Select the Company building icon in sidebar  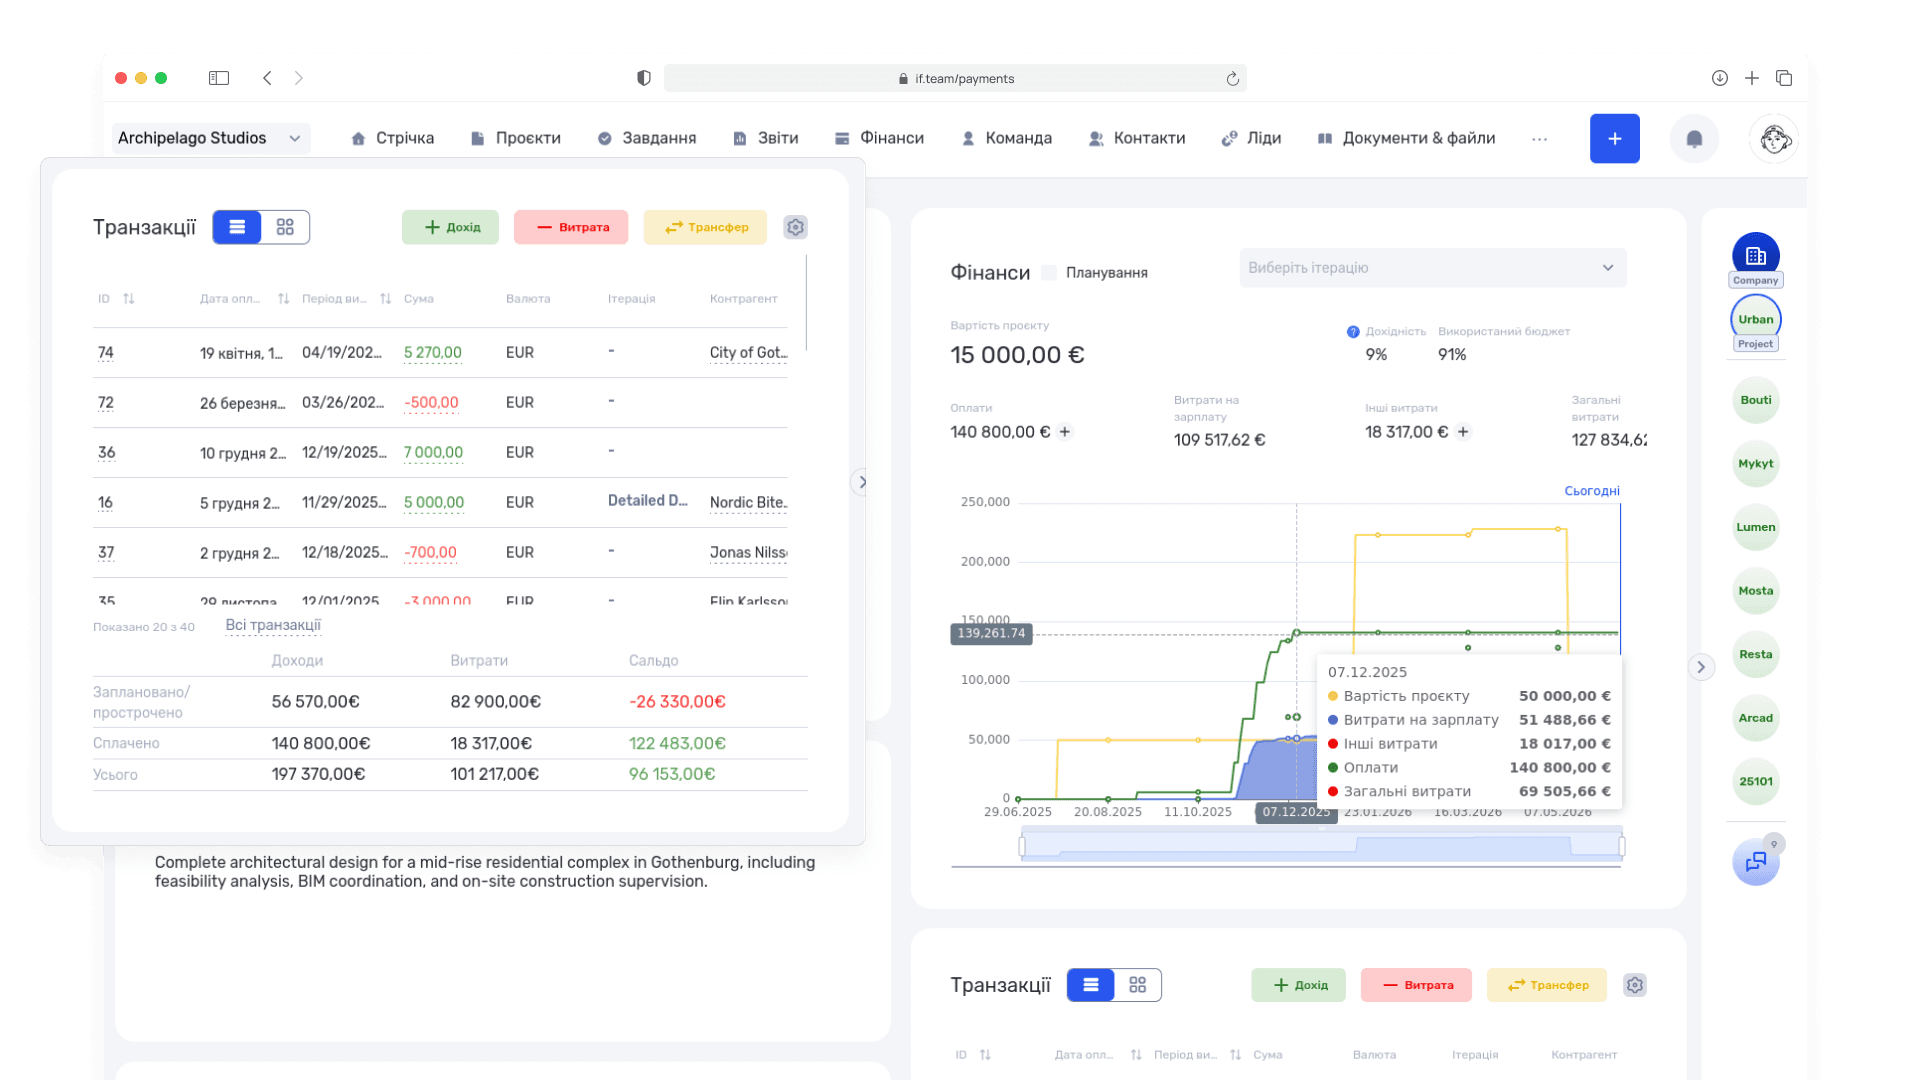(1755, 256)
